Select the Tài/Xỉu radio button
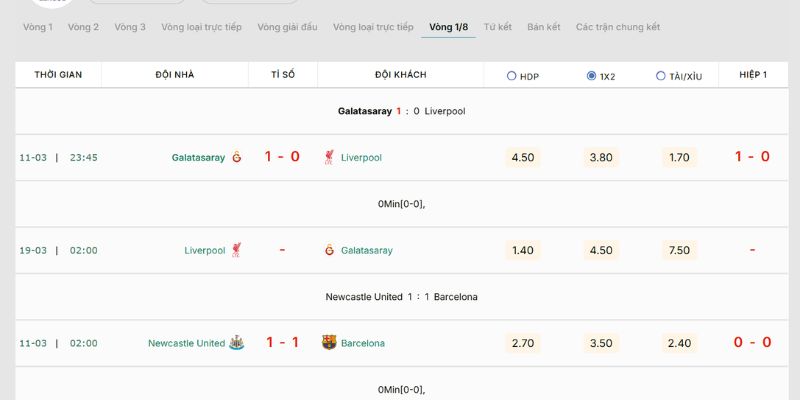Image resolution: width=800 pixels, height=400 pixels. [660, 76]
